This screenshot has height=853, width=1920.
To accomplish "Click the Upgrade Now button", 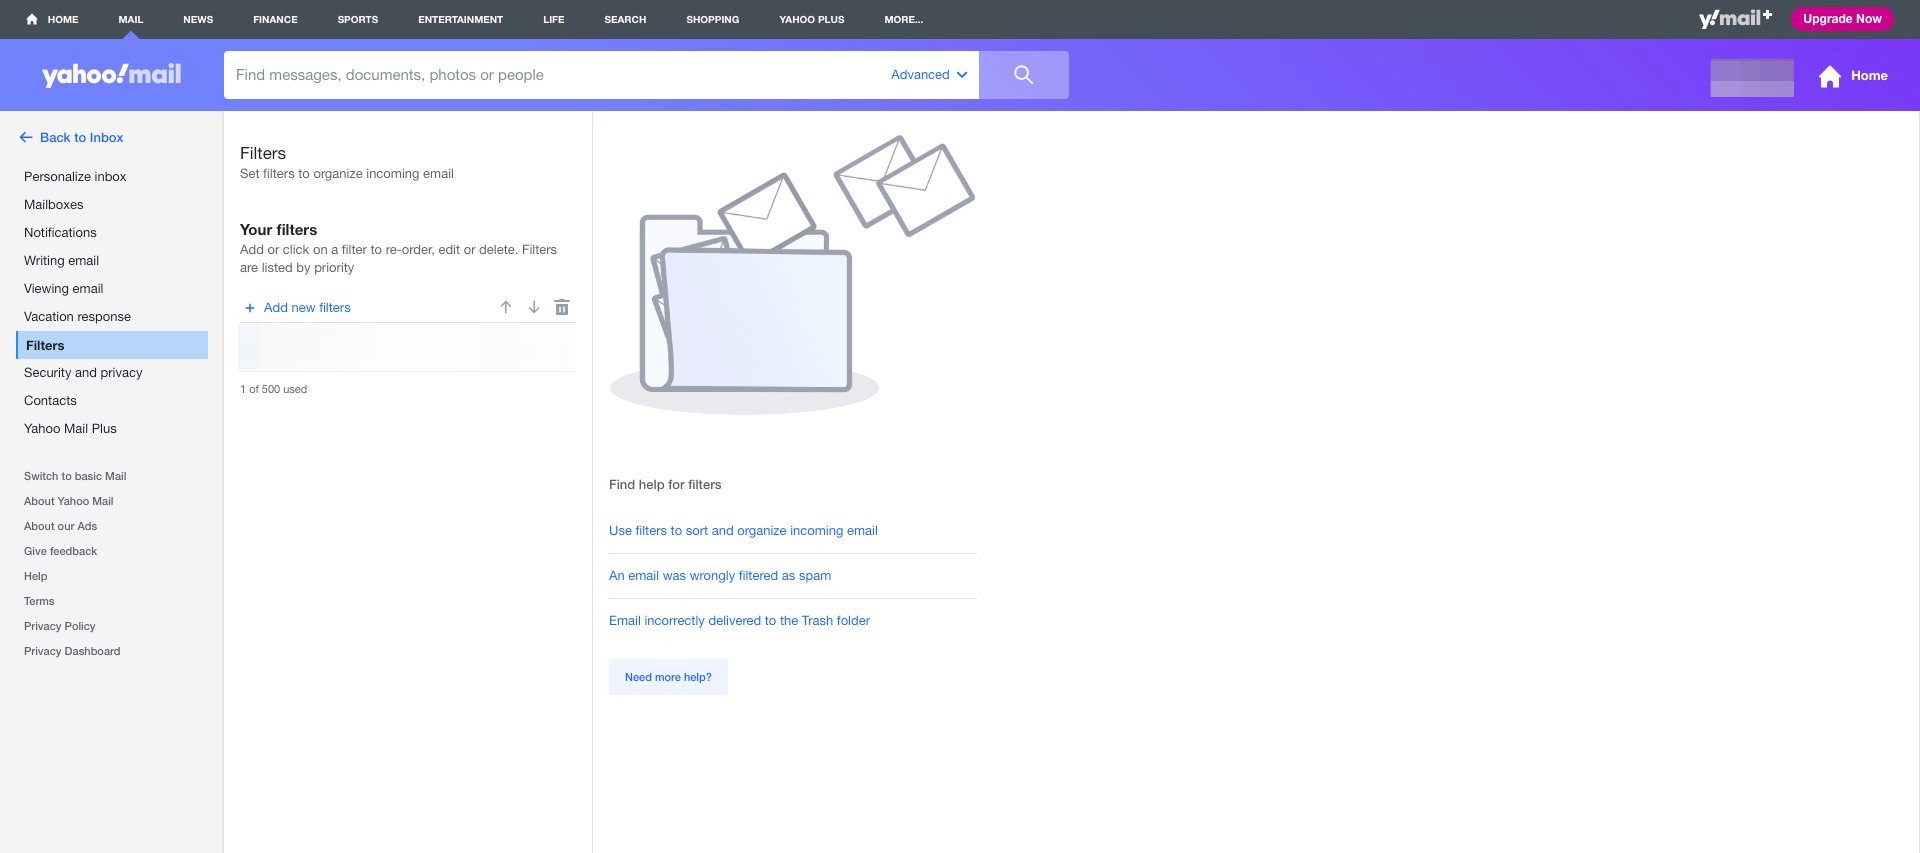I will [x=1842, y=19].
